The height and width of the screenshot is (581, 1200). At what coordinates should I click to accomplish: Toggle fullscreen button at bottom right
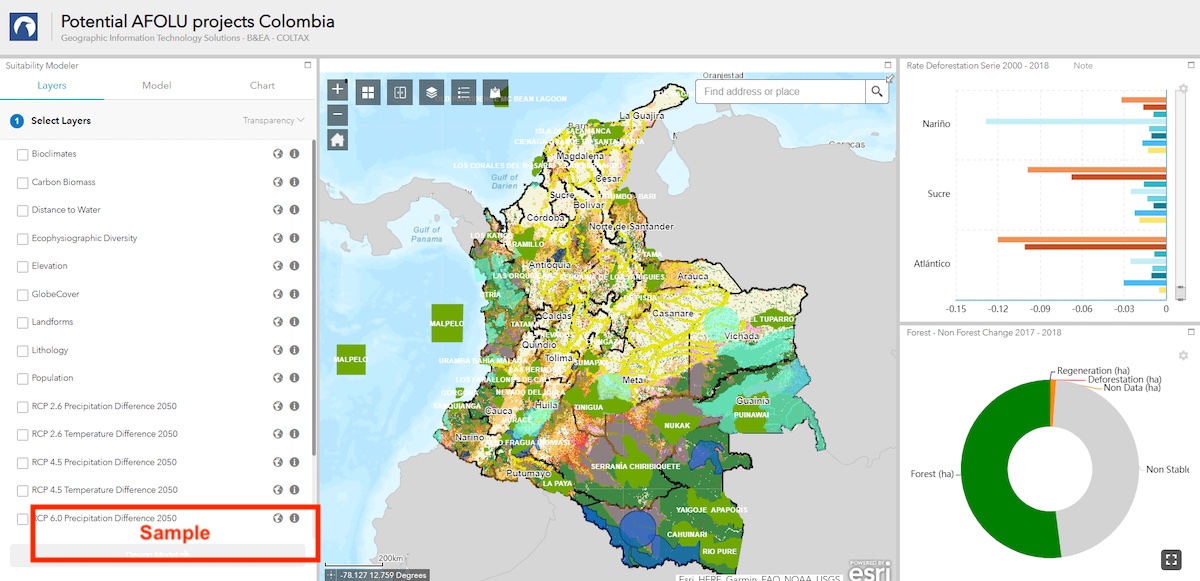tap(1174, 559)
